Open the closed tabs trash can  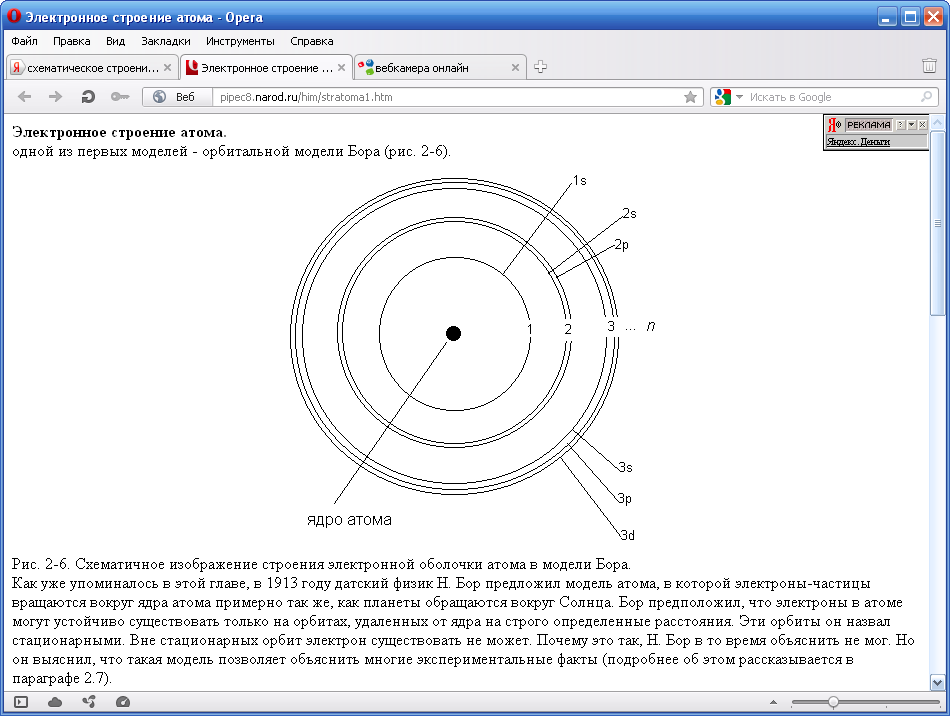click(x=929, y=66)
